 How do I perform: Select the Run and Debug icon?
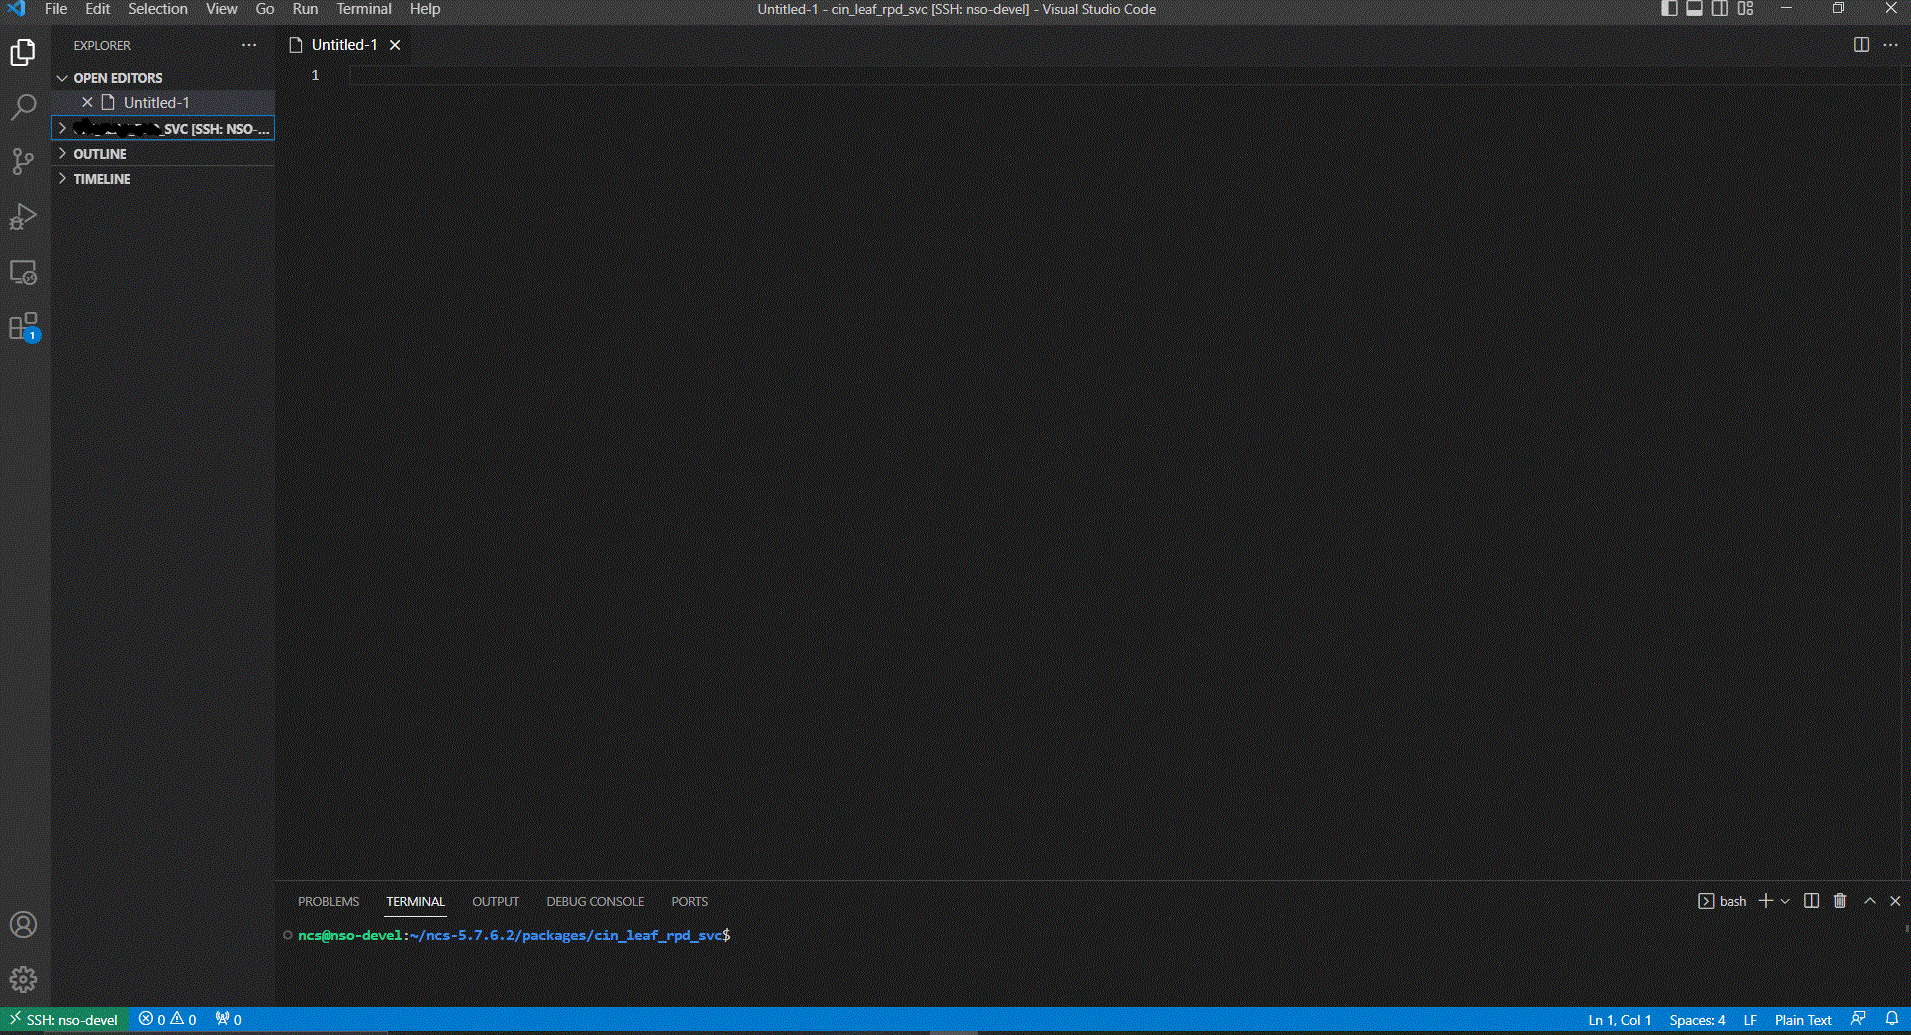click(x=23, y=217)
